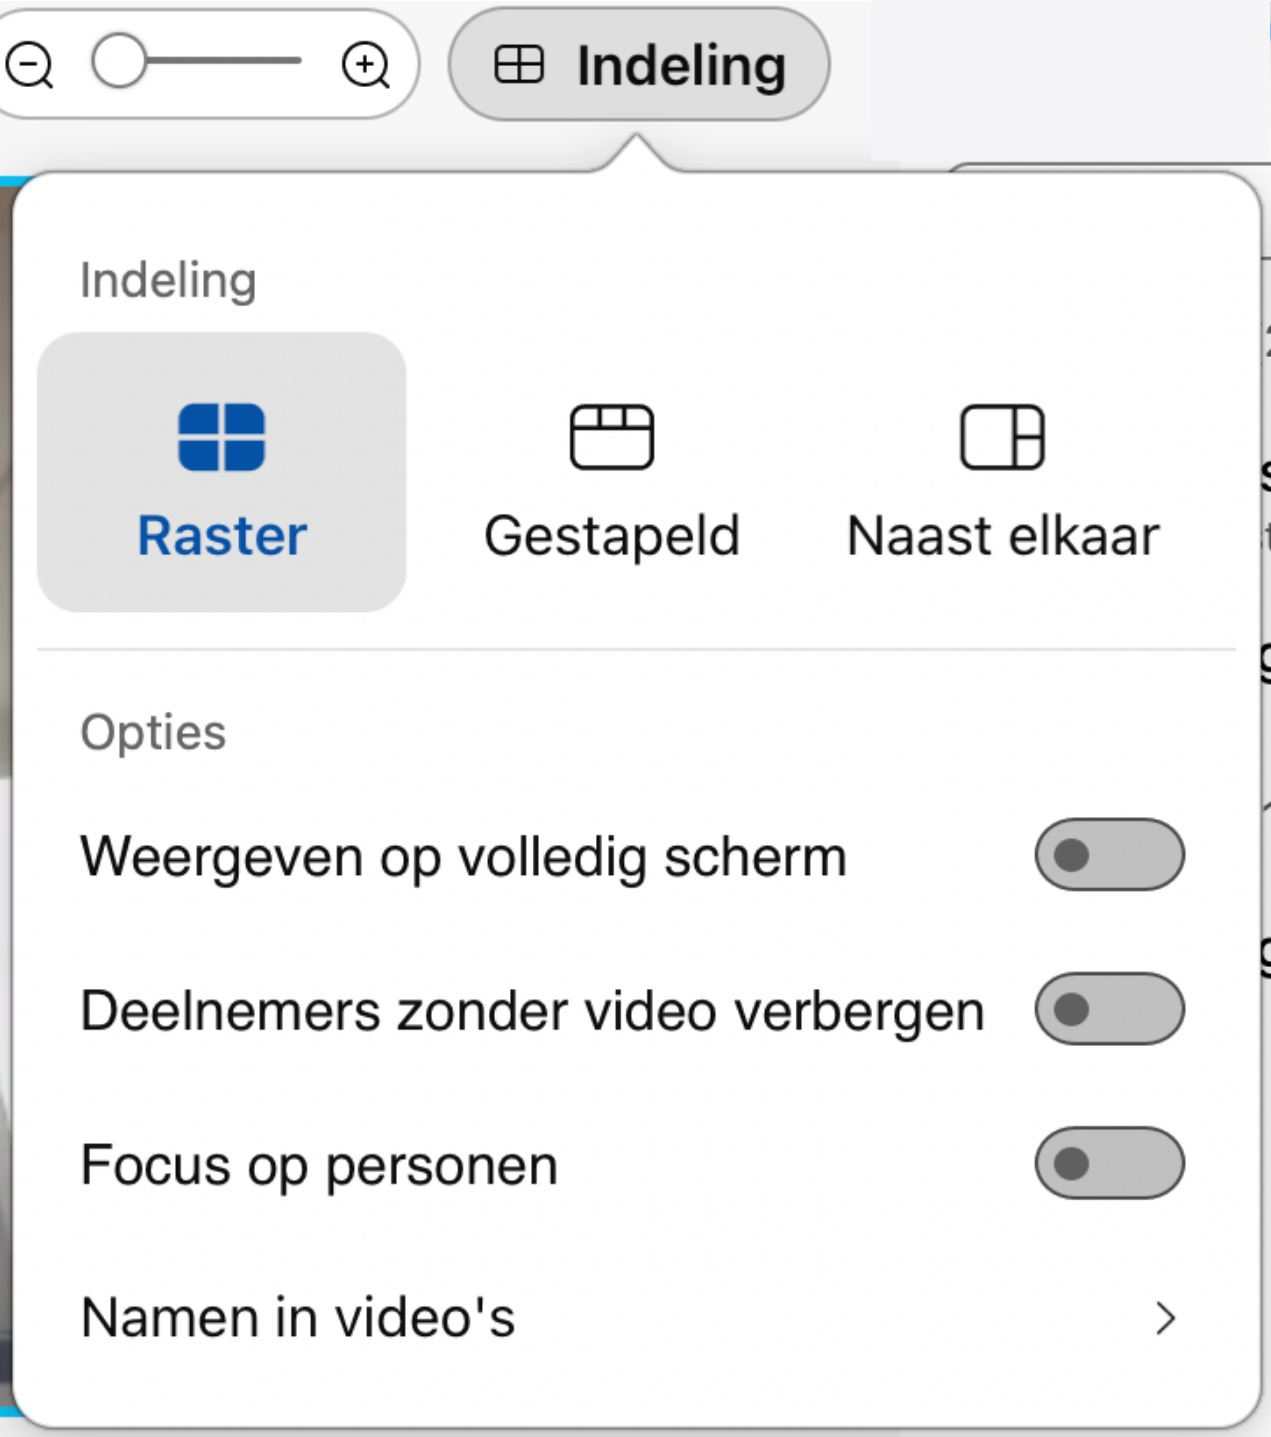The image size is (1271, 1437).
Task: Enable Deelnemers zonder video verbergen
Action: click(x=1110, y=1009)
